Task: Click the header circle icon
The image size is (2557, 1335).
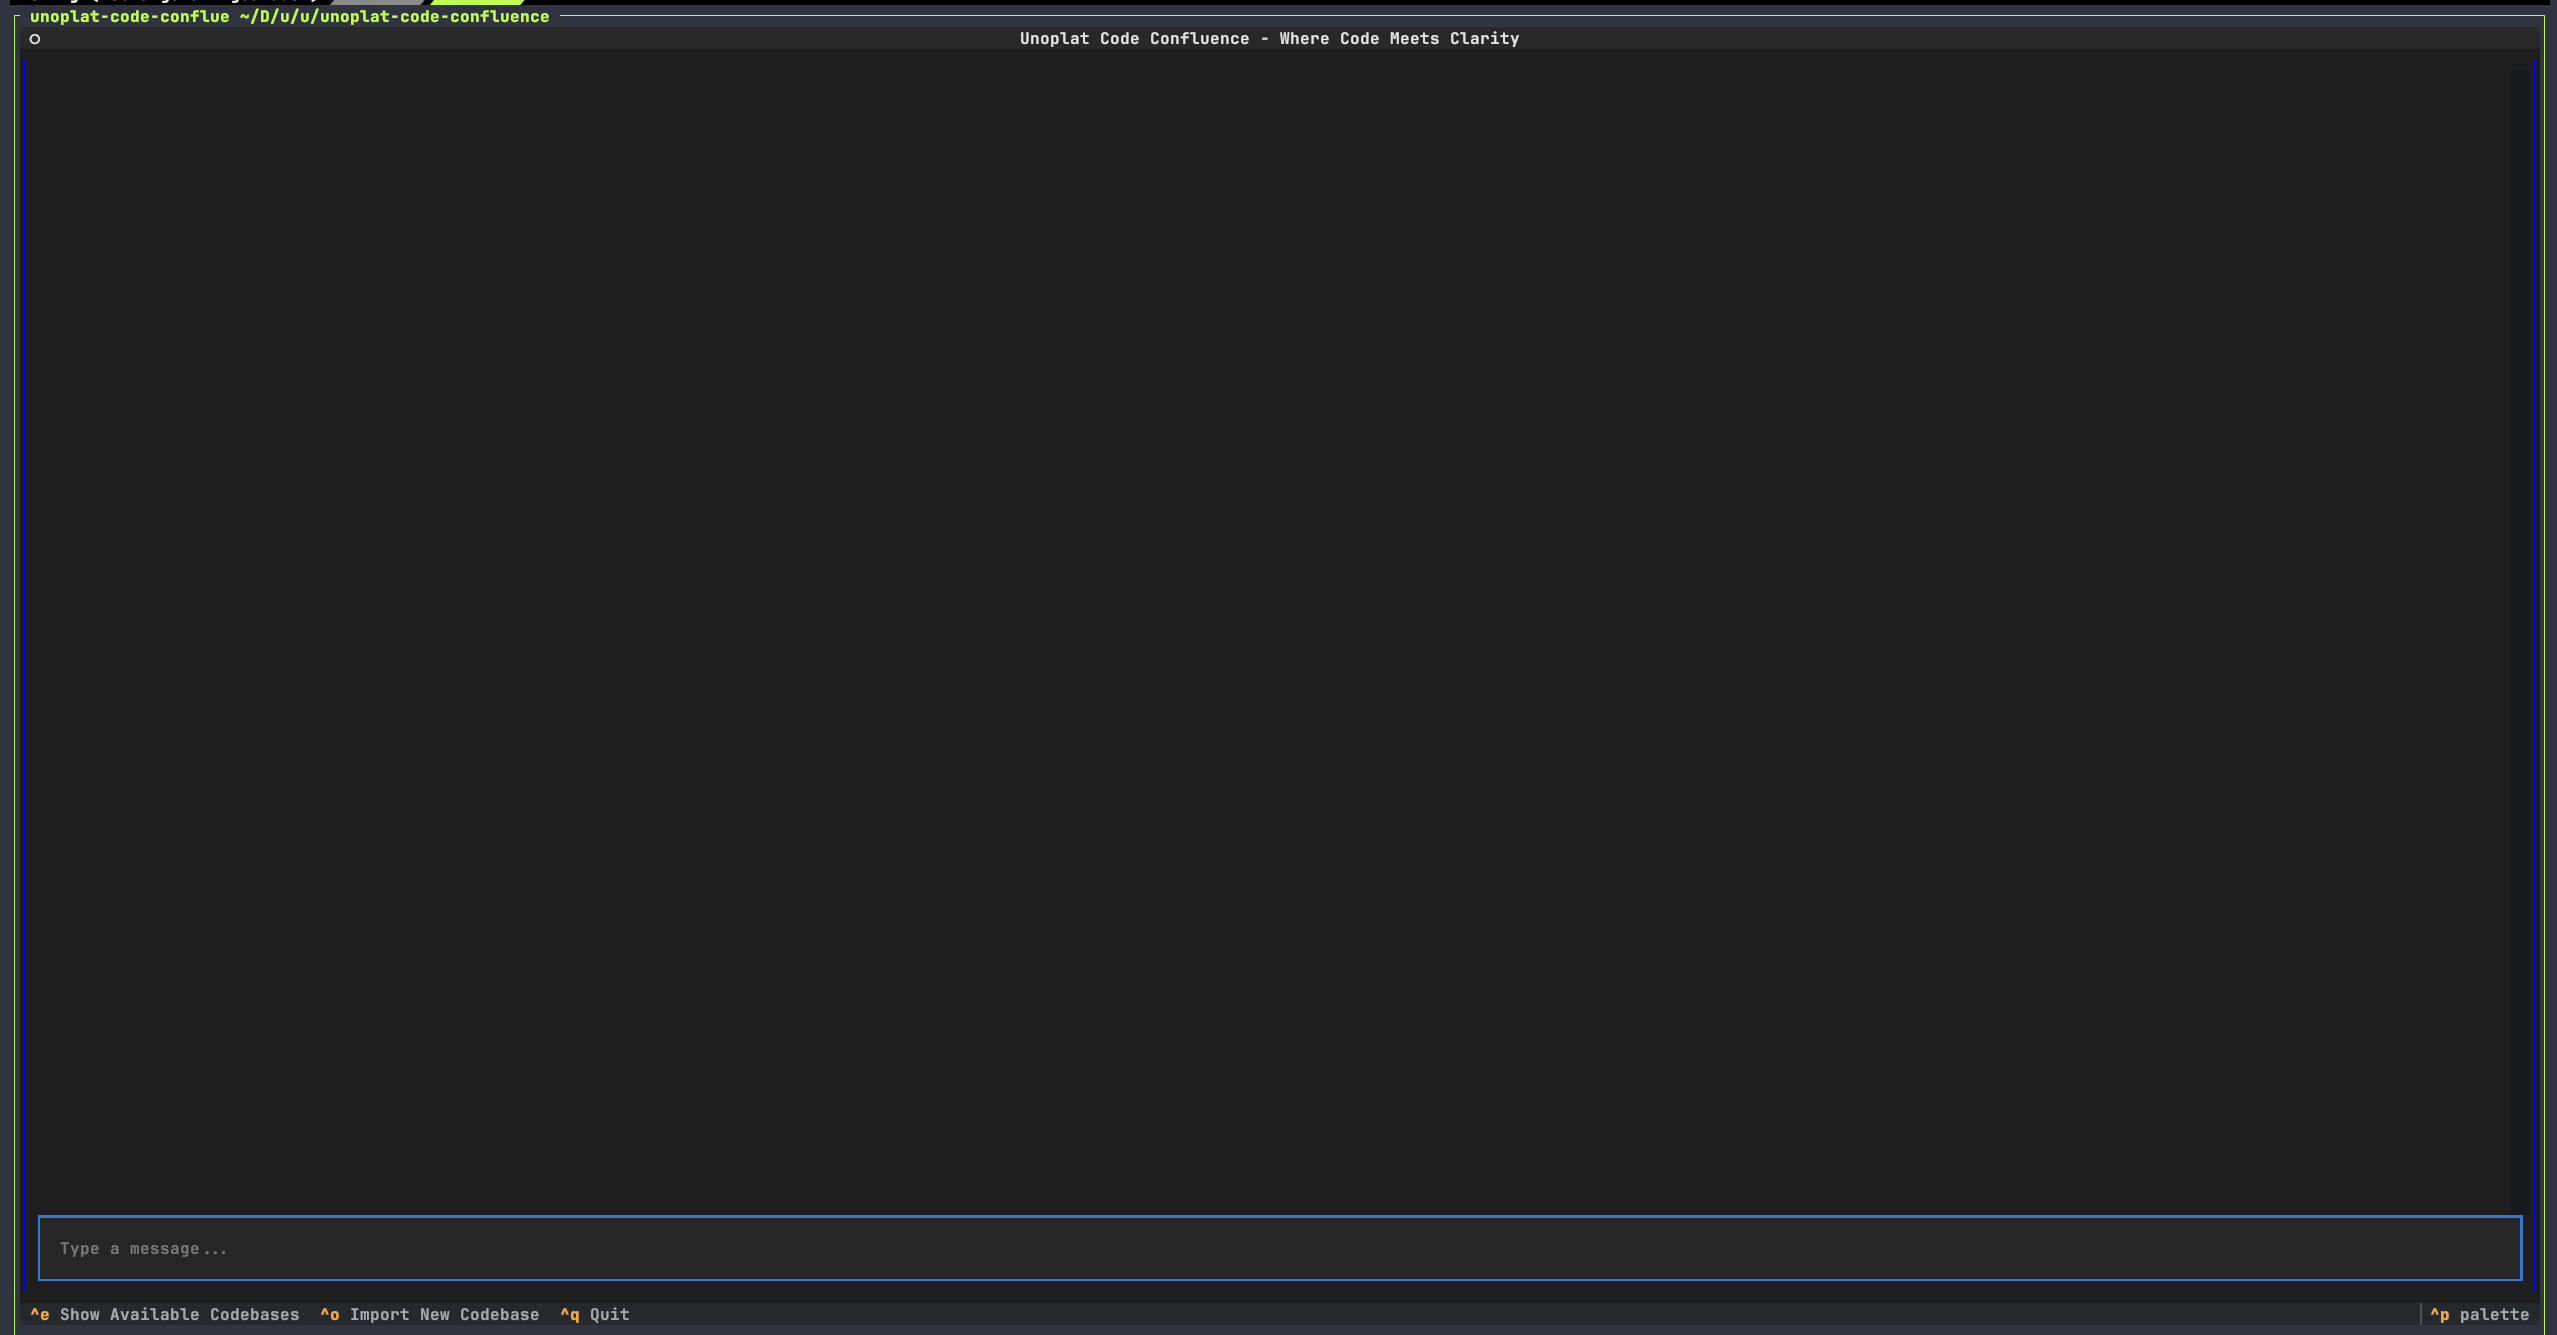Action: pyautogui.click(x=35, y=39)
